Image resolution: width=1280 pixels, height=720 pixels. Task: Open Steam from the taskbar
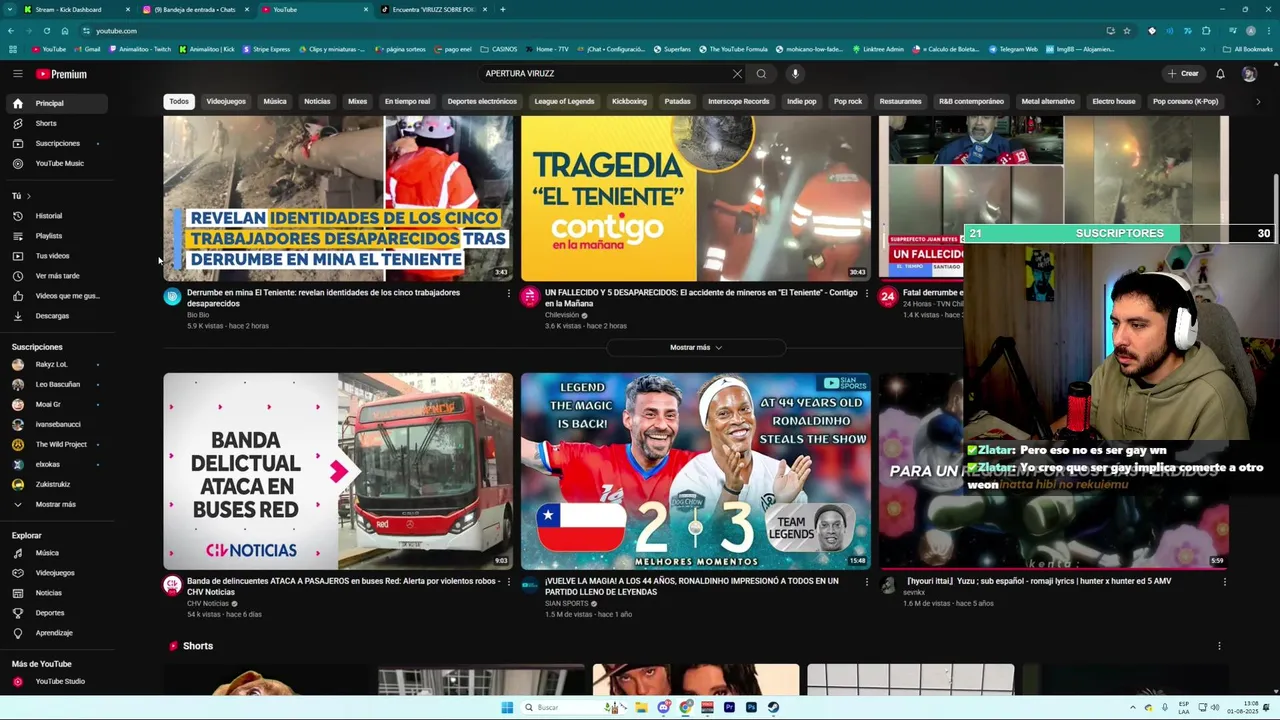773,707
